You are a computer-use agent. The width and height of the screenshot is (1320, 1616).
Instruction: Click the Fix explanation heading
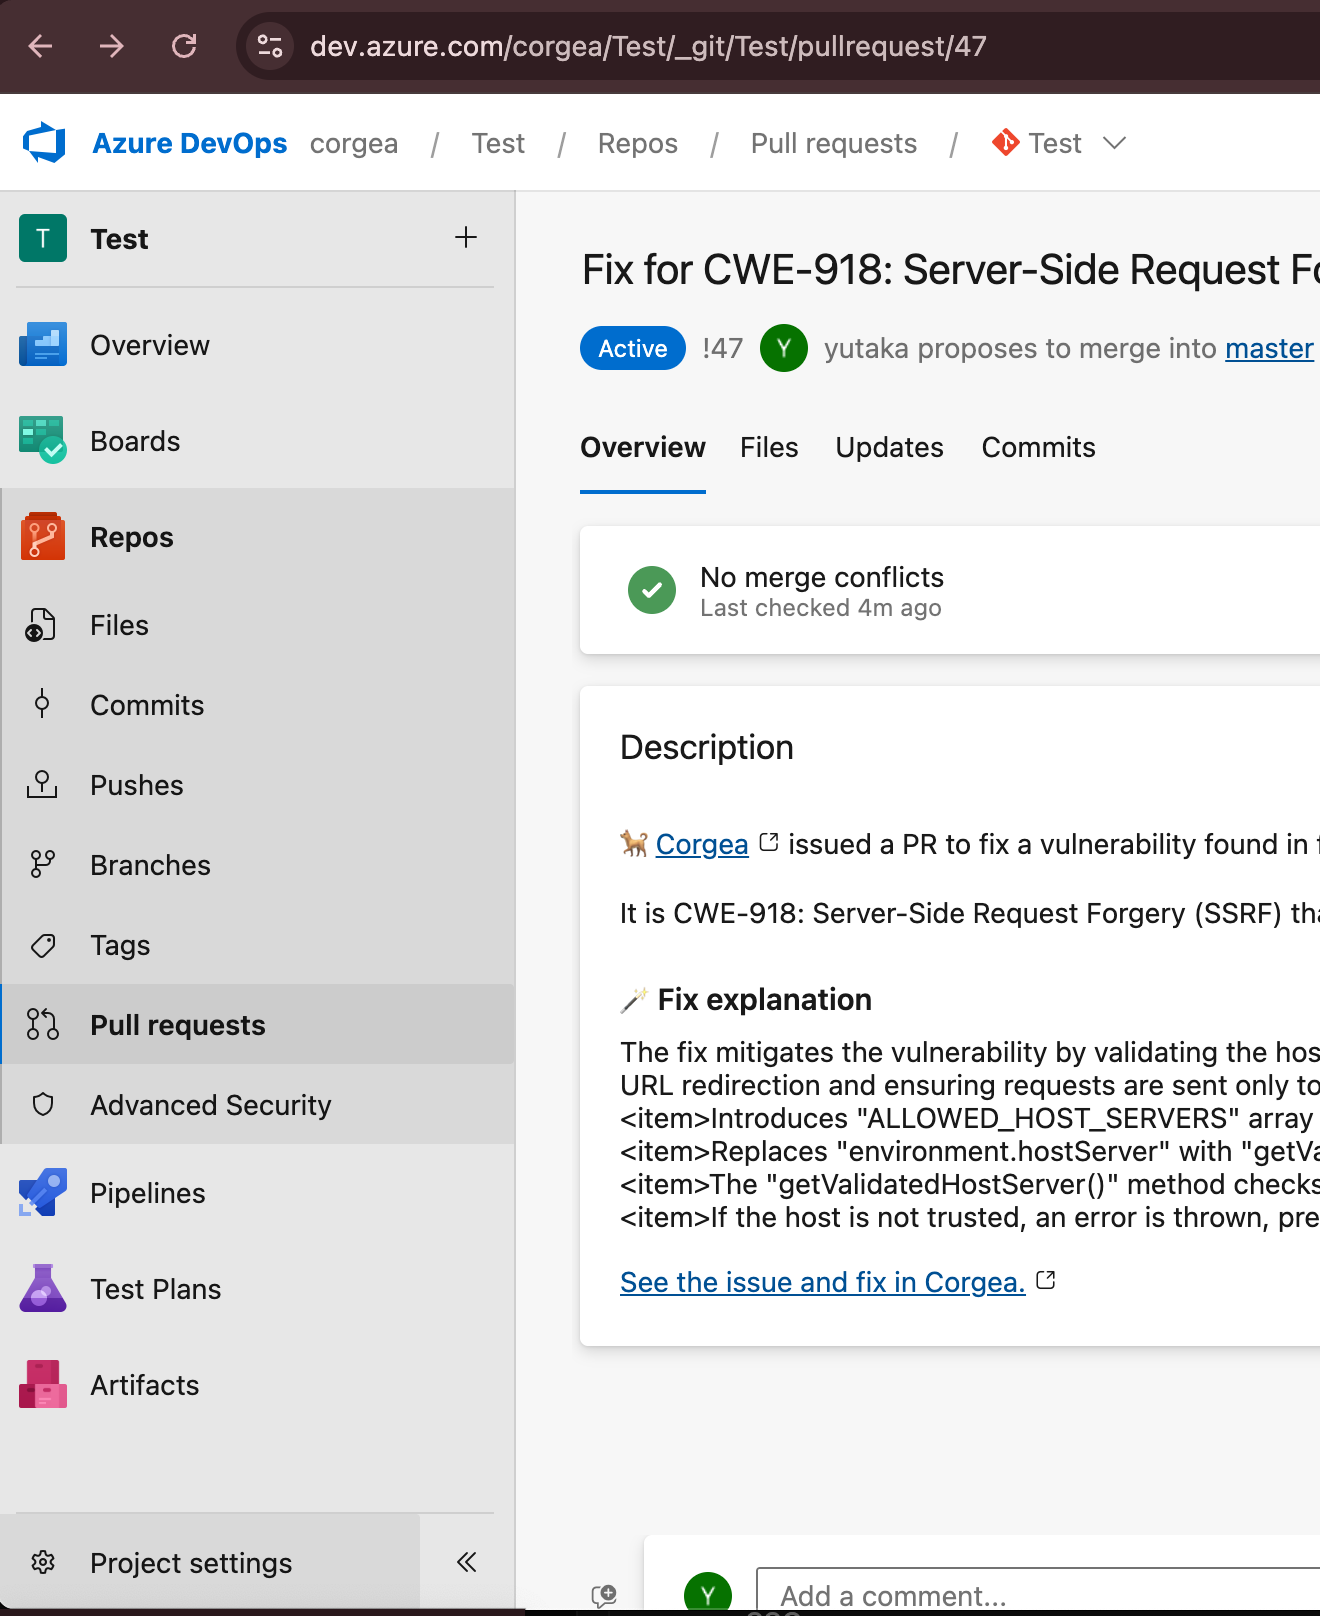765,999
